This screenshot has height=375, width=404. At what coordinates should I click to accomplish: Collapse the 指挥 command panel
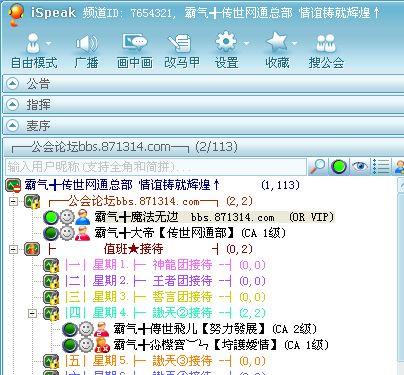tap(13, 105)
